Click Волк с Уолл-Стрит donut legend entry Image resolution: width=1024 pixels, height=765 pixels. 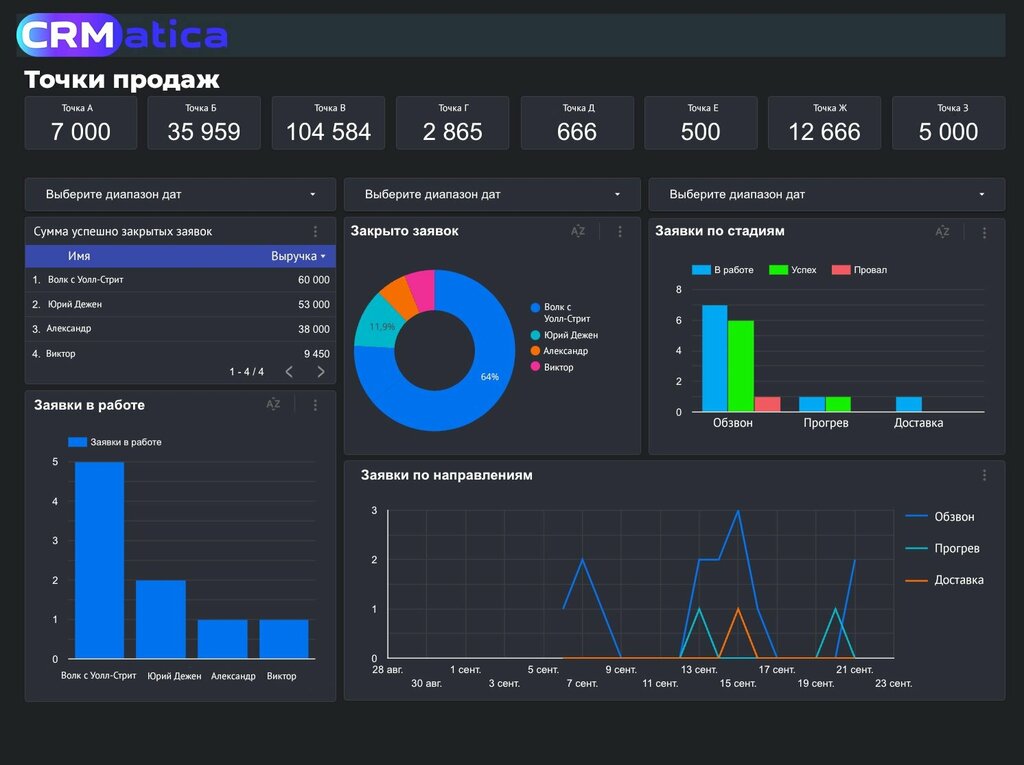561,312
